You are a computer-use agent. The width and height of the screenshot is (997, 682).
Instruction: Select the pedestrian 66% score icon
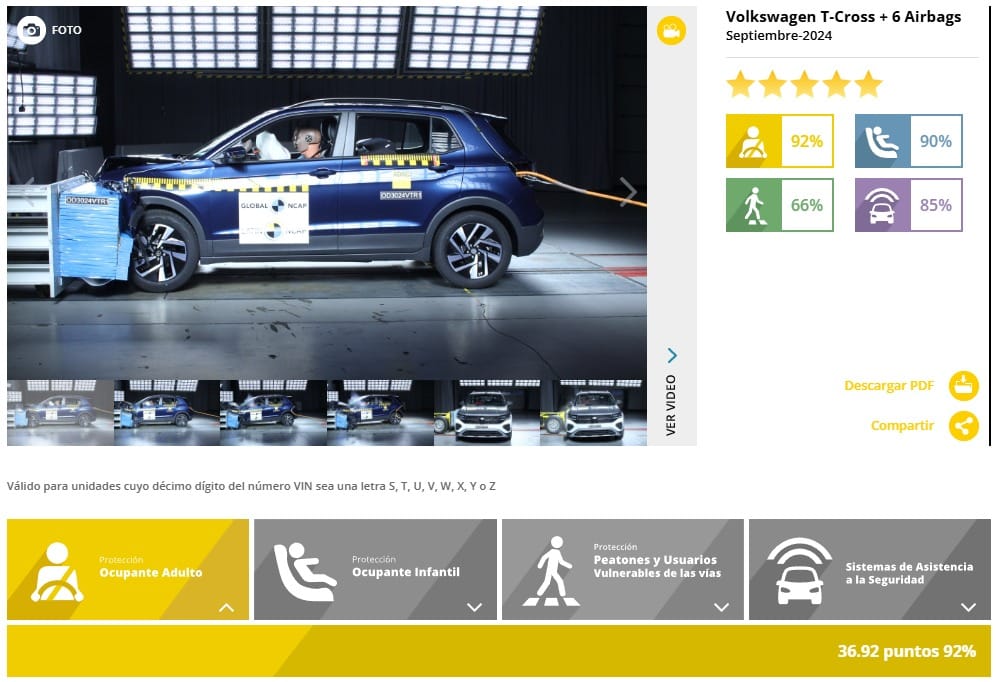click(753, 205)
